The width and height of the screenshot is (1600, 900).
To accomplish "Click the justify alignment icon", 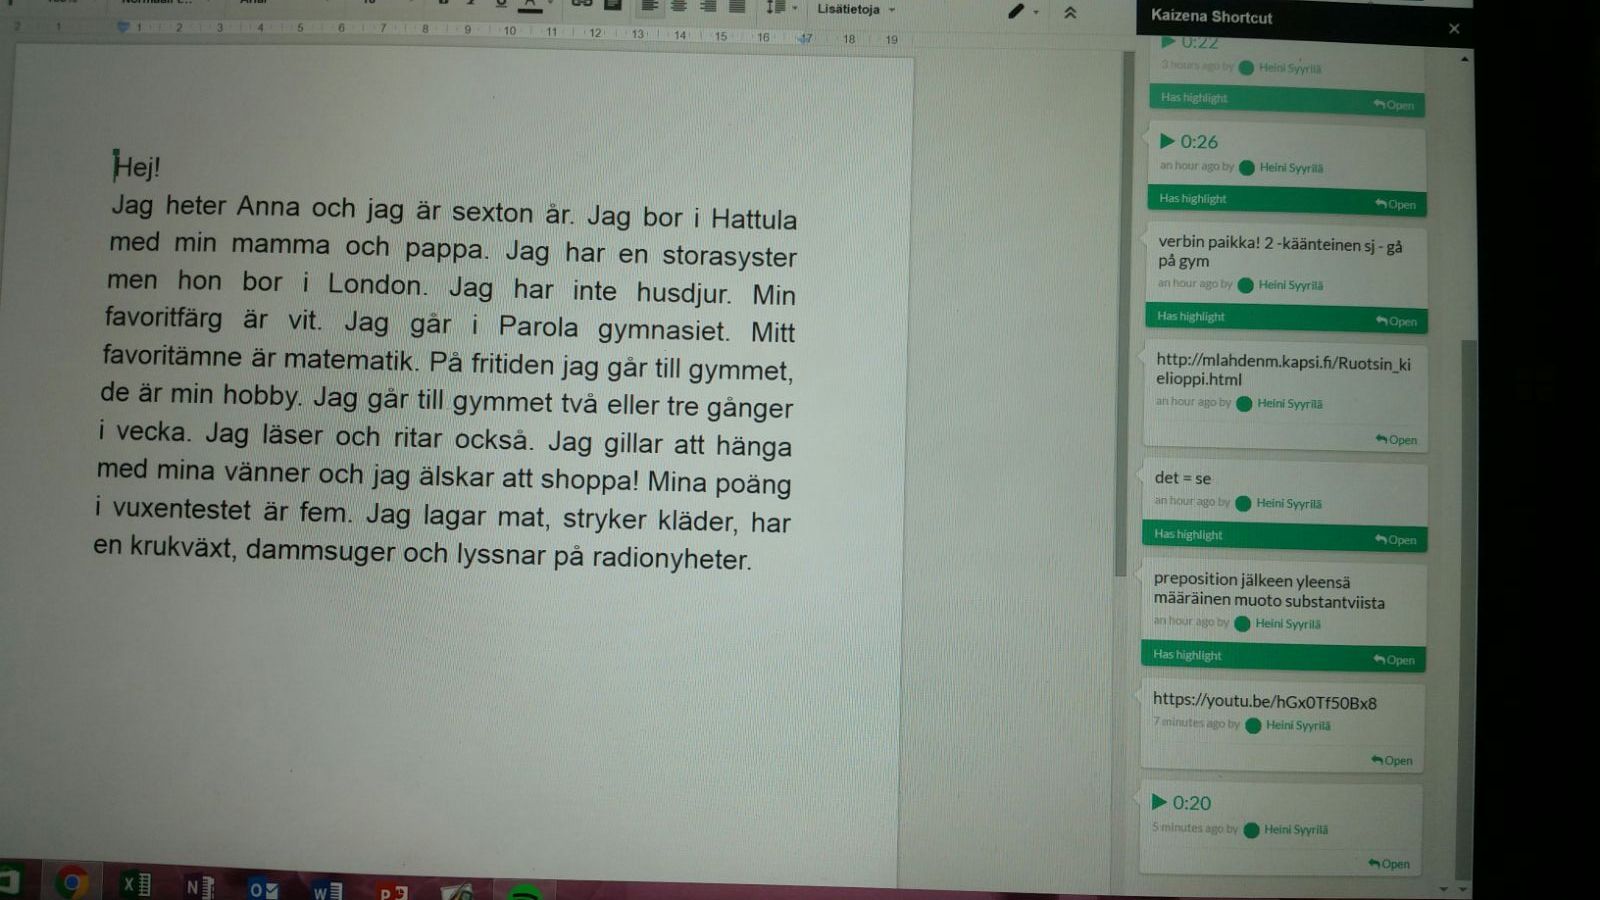I will 737,6.
